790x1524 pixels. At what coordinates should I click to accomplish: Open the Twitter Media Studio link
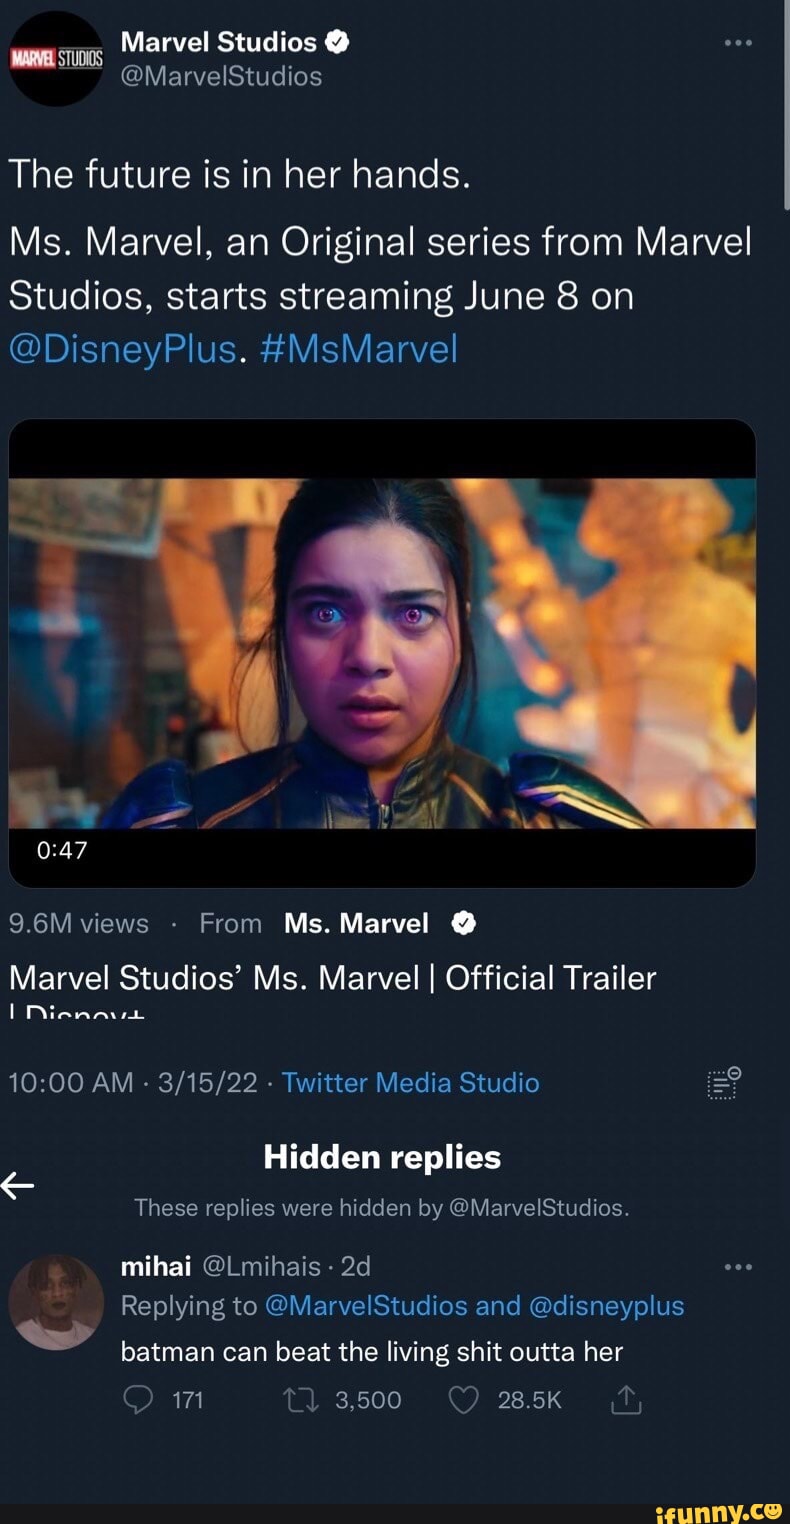[x=410, y=1082]
